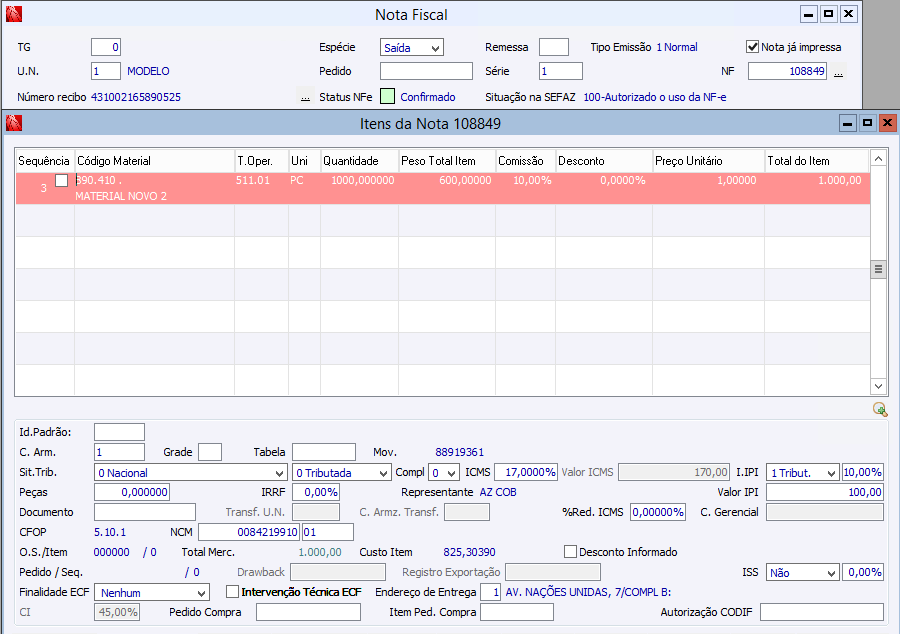Click the green Status NFe indicator box
Screen dimensions: 900x634
pos(387,97)
